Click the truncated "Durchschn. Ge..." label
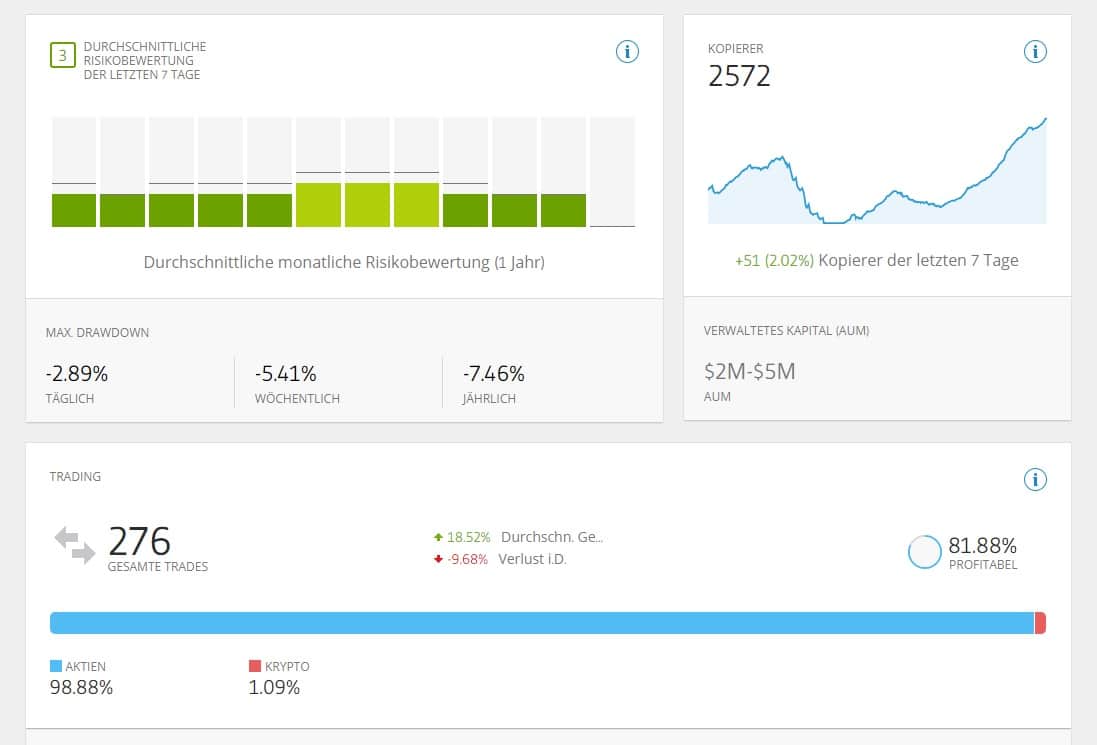 552,537
